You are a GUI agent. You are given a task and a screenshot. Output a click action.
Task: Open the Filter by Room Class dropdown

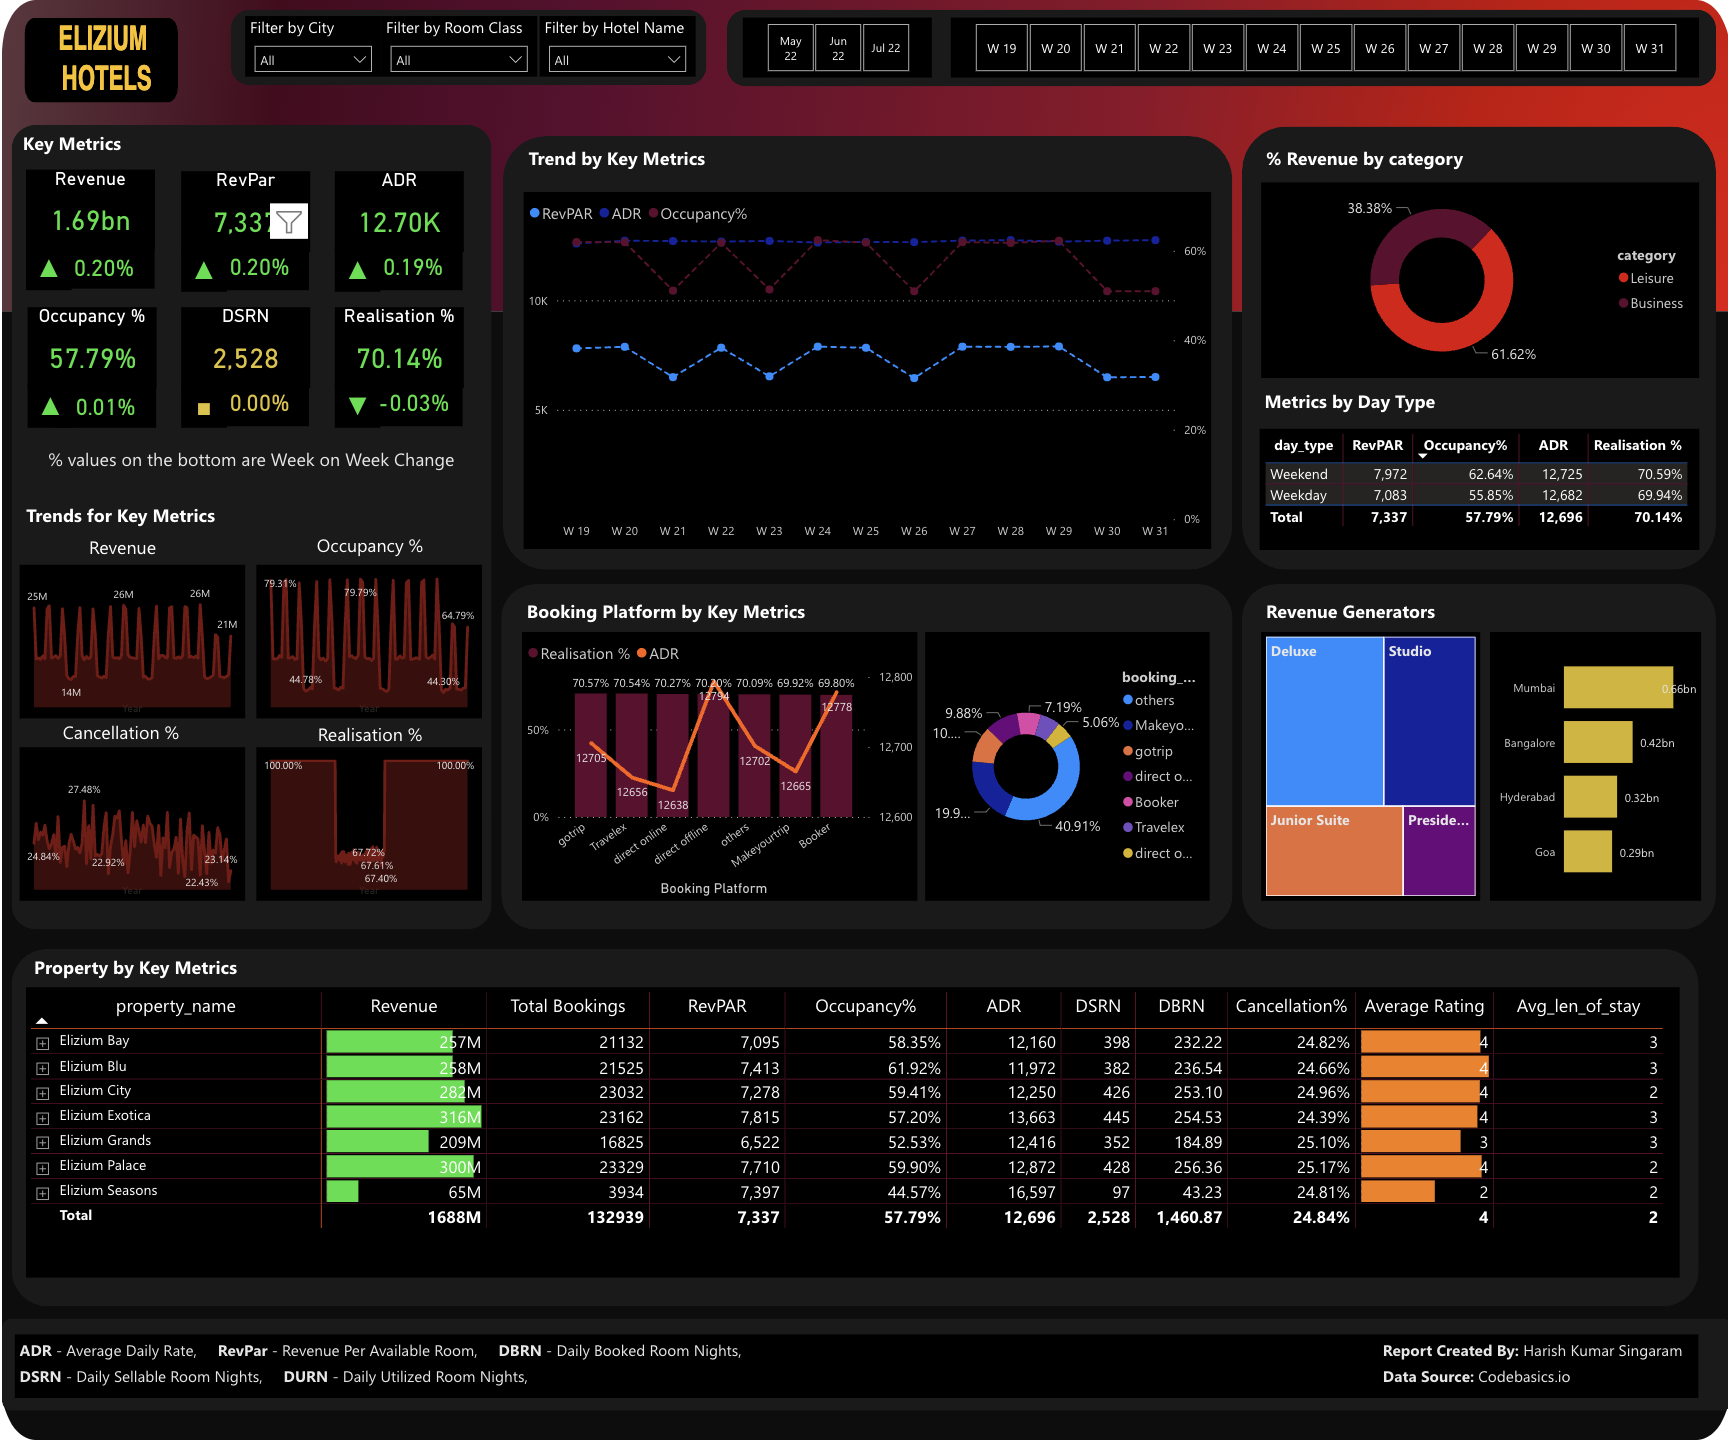(x=457, y=60)
